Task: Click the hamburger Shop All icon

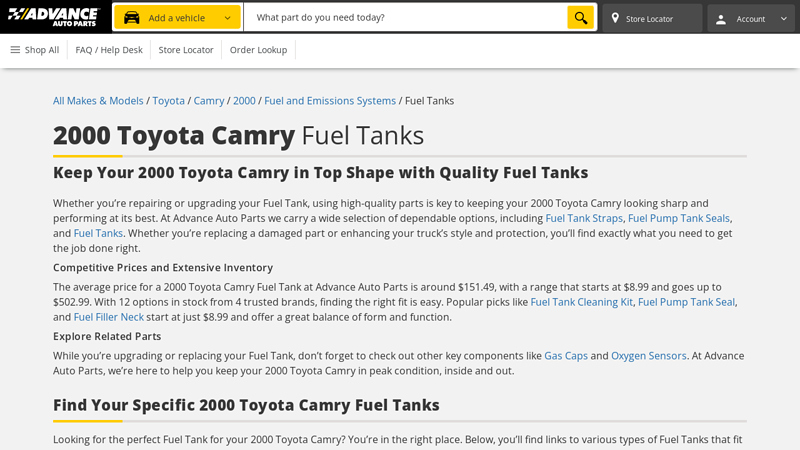Action: [15, 49]
